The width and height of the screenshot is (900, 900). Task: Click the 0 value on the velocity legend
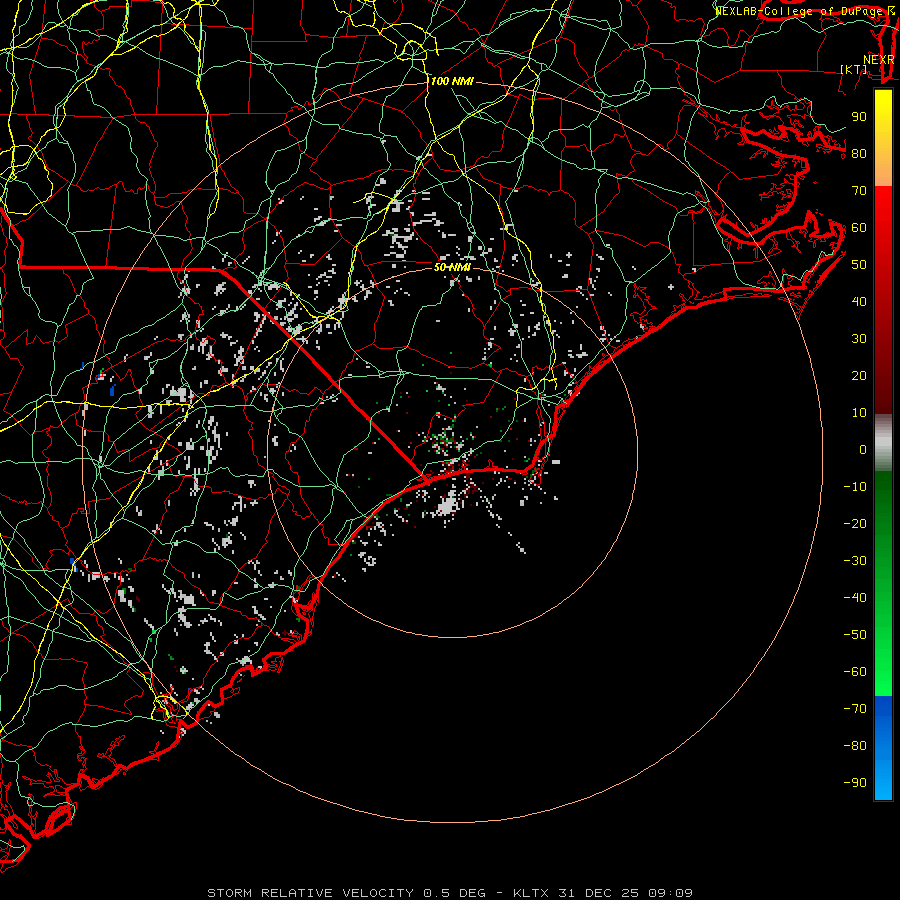(x=863, y=449)
